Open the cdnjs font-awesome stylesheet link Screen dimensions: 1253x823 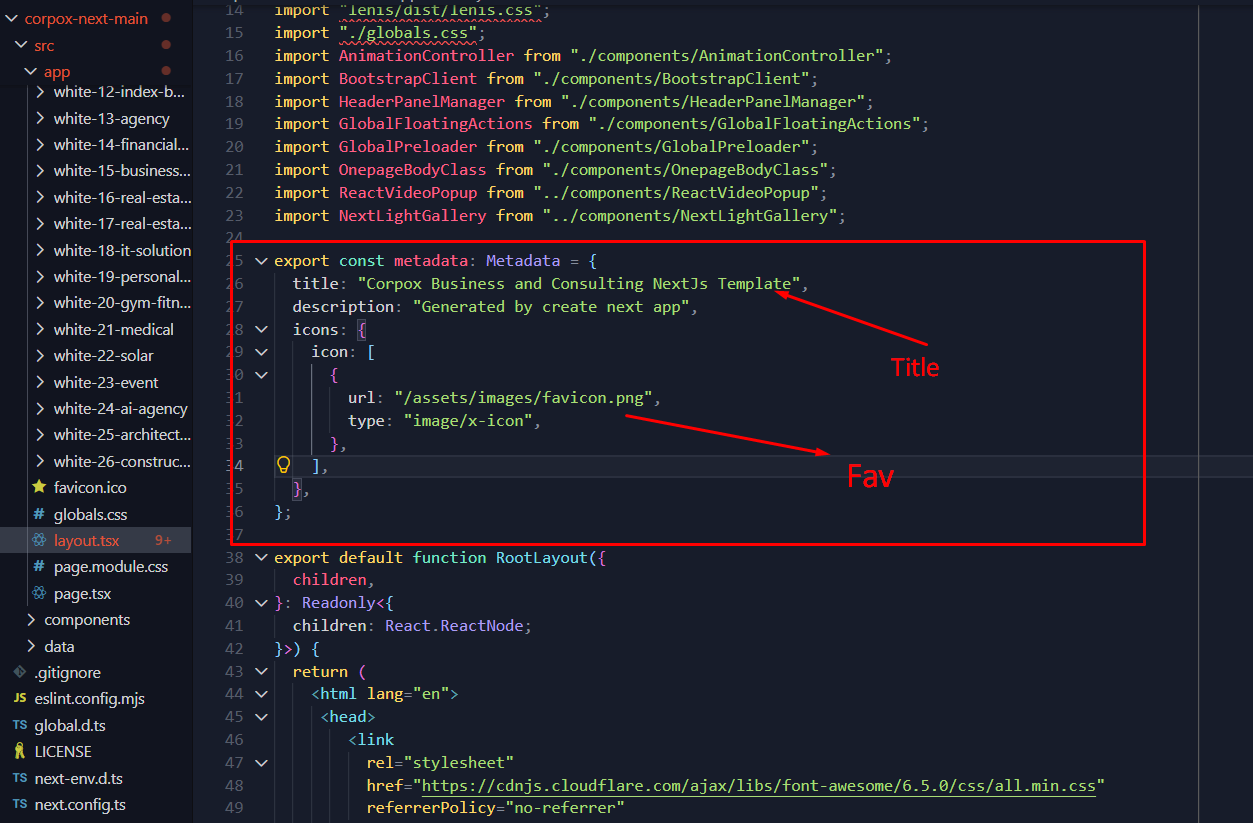[759, 785]
